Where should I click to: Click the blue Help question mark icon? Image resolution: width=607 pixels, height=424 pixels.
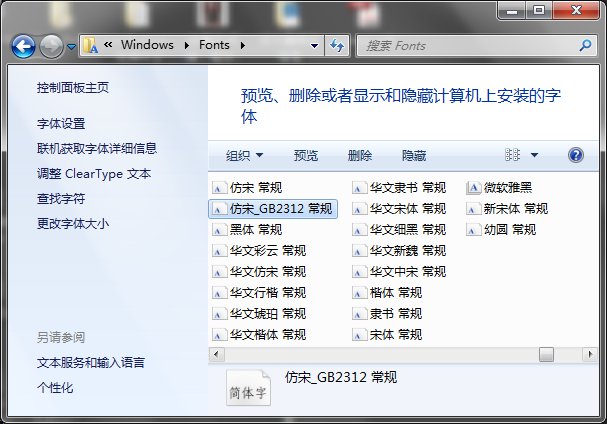click(x=576, y=155)
